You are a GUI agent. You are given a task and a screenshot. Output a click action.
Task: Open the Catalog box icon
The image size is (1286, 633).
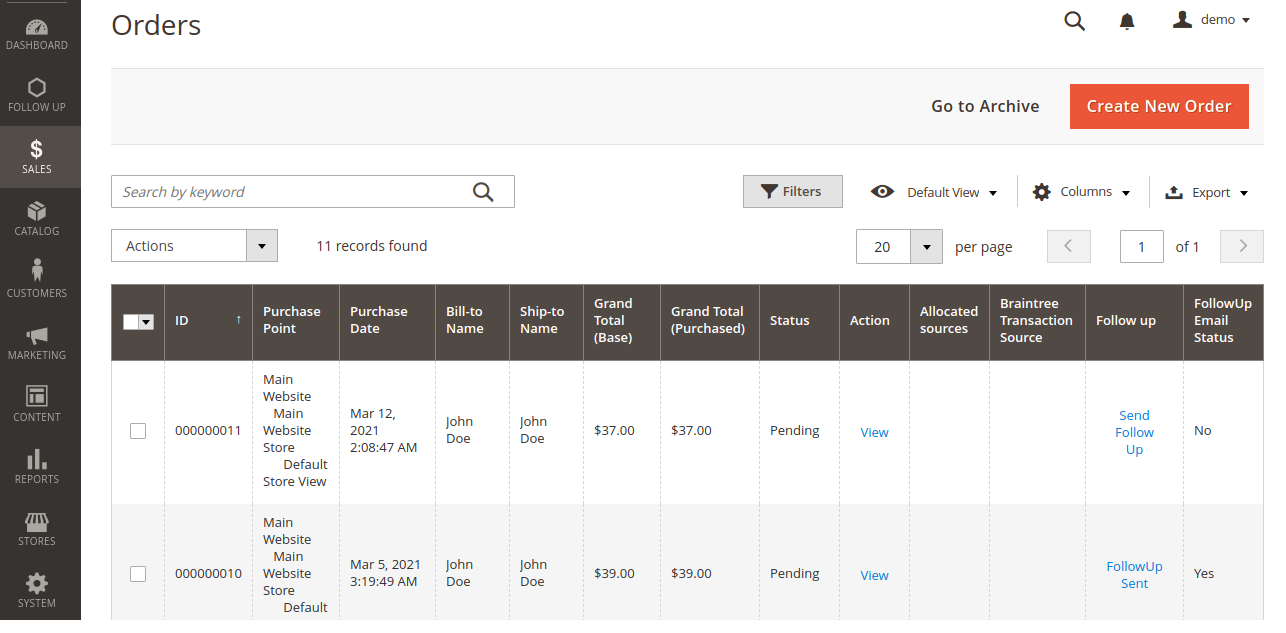click(37, 211)
